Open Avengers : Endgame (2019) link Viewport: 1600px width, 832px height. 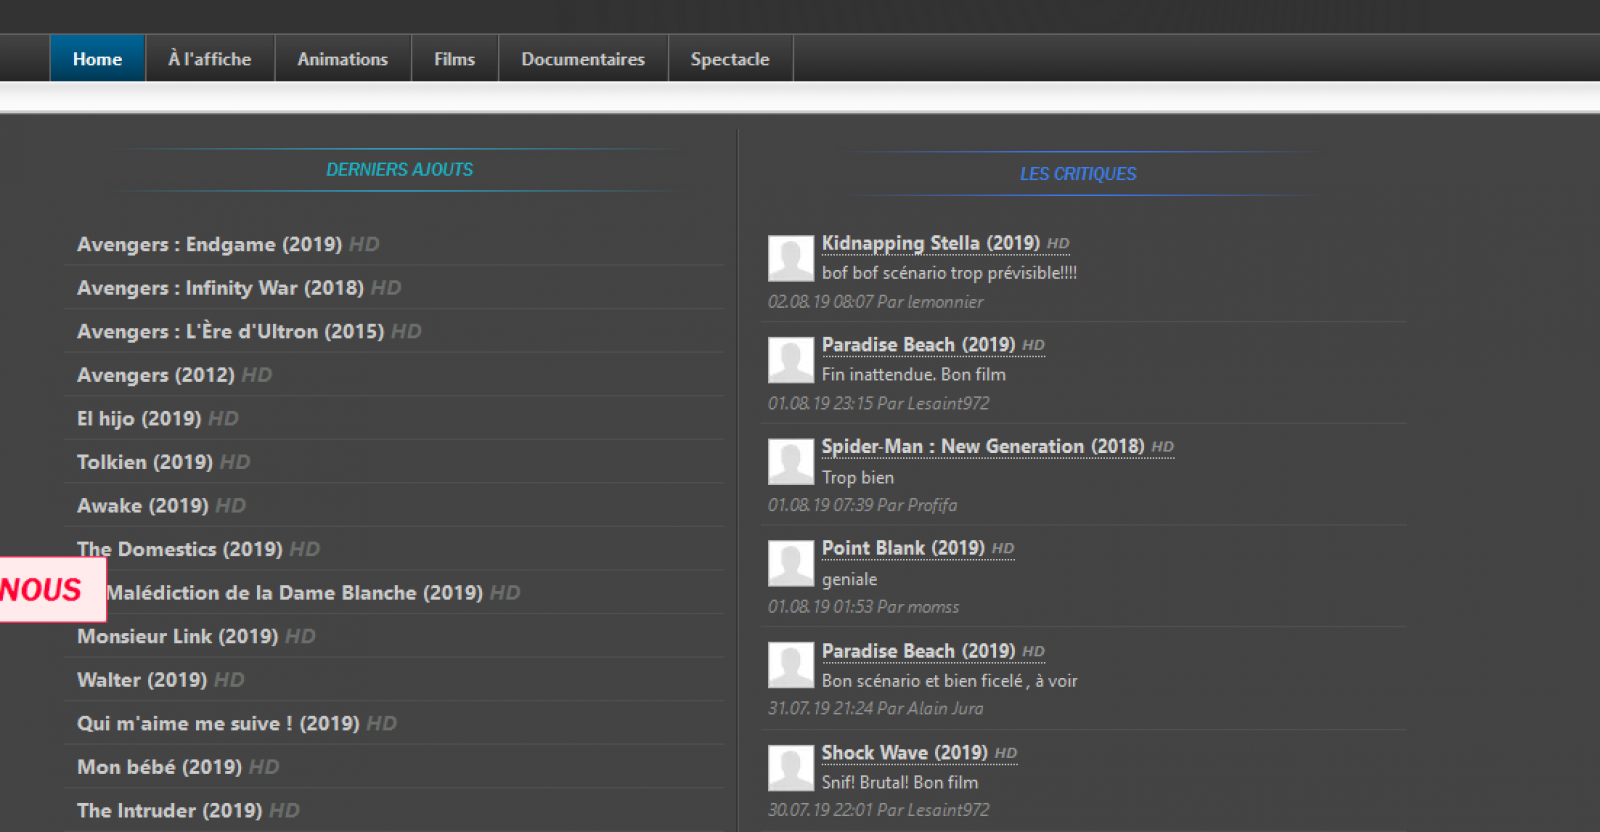click(x=209, y=244)
